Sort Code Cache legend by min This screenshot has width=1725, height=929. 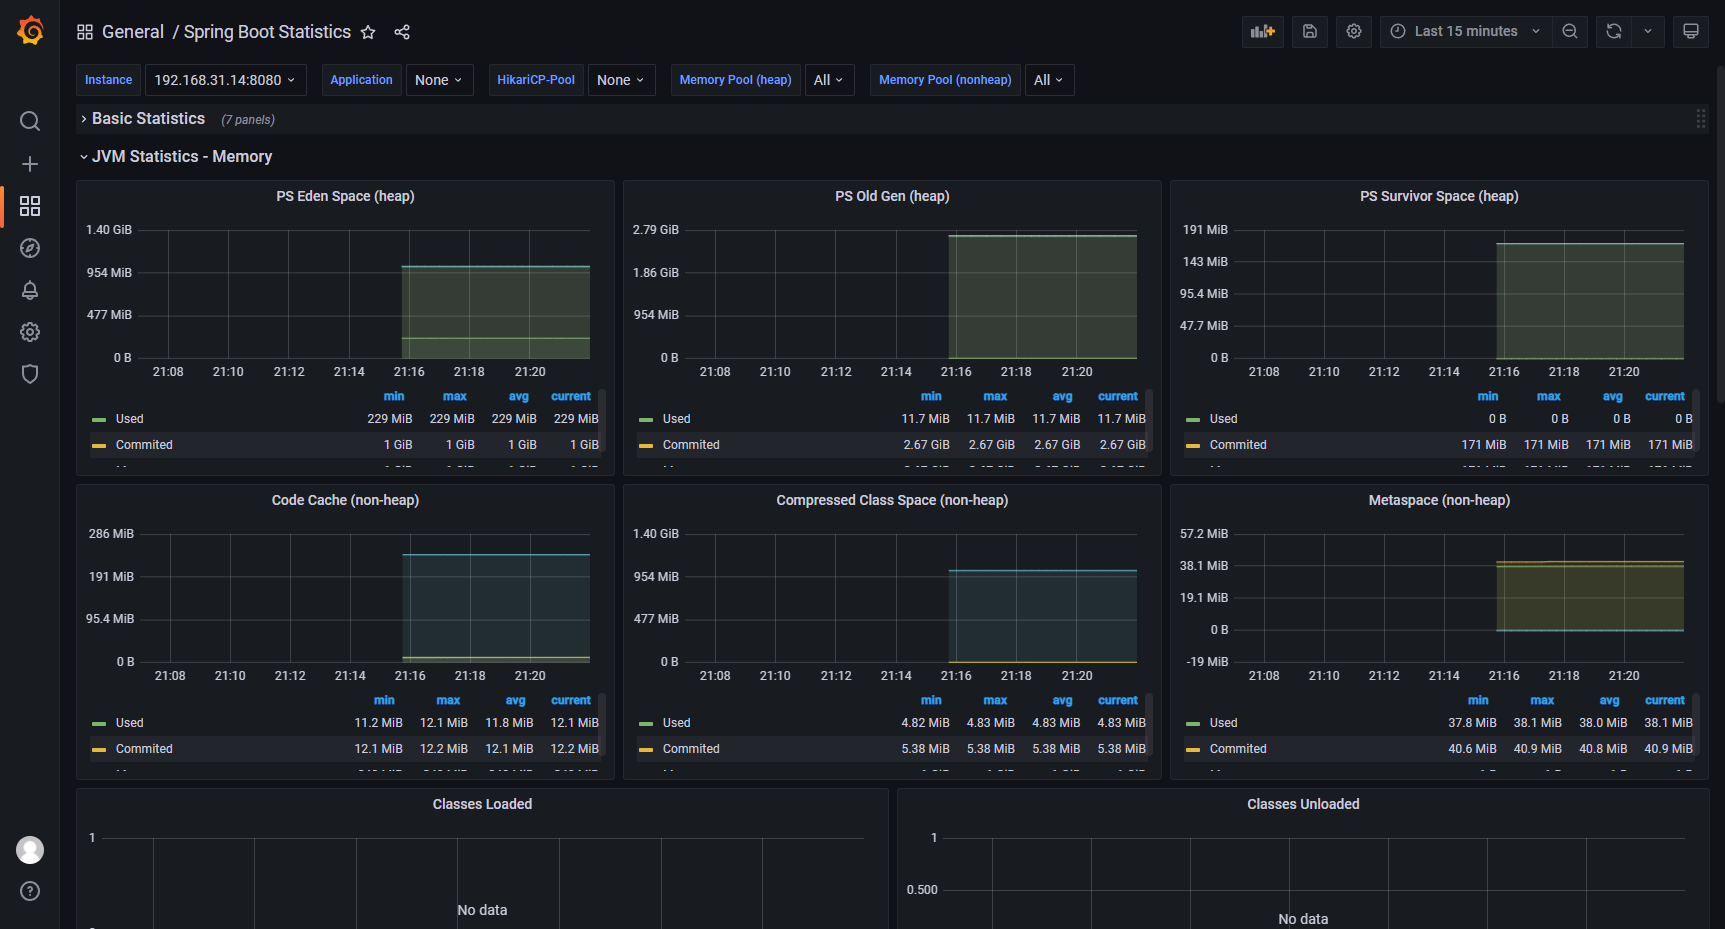point(384,701)
